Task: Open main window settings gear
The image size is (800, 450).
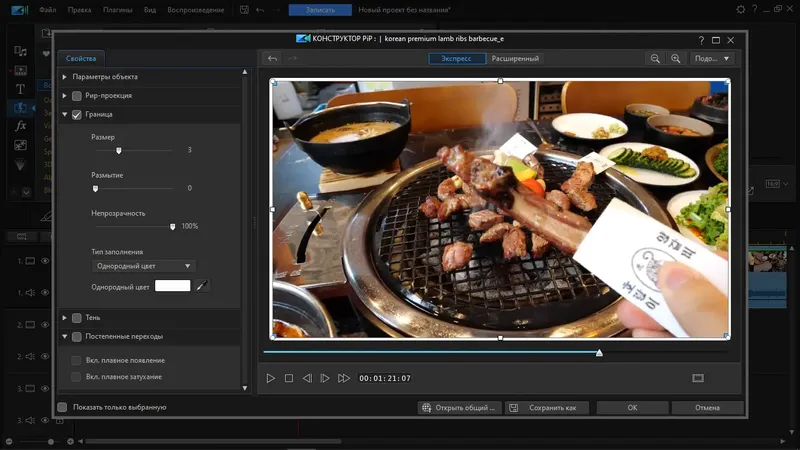Action: (x=740, y=9)
